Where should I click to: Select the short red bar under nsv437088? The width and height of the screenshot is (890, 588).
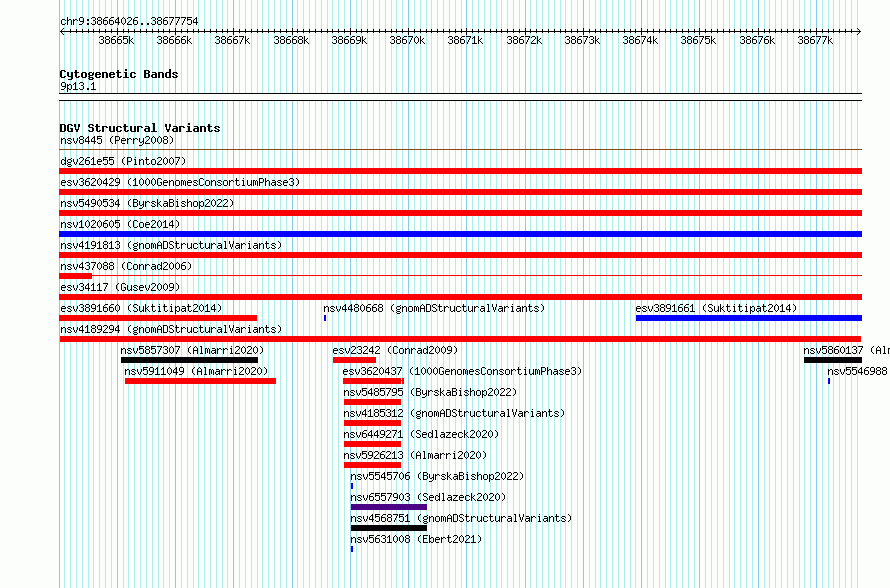[x=75, y=276]
